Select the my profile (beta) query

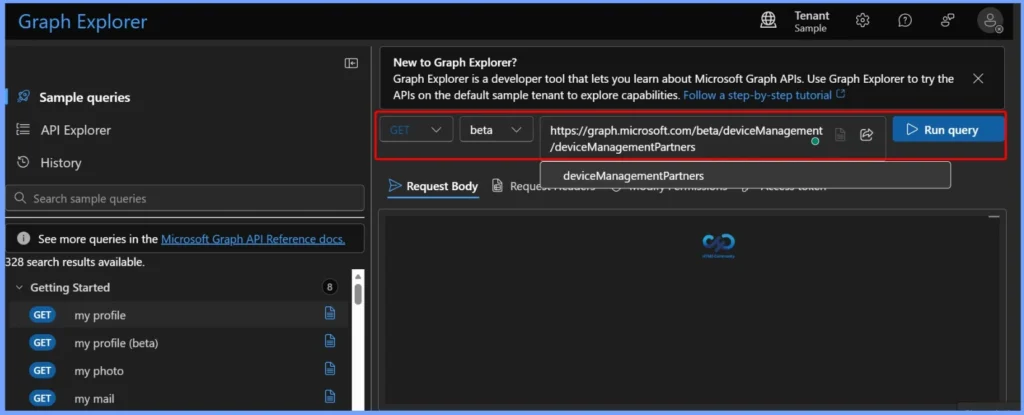pyautogui.click(x=116, y=343)
